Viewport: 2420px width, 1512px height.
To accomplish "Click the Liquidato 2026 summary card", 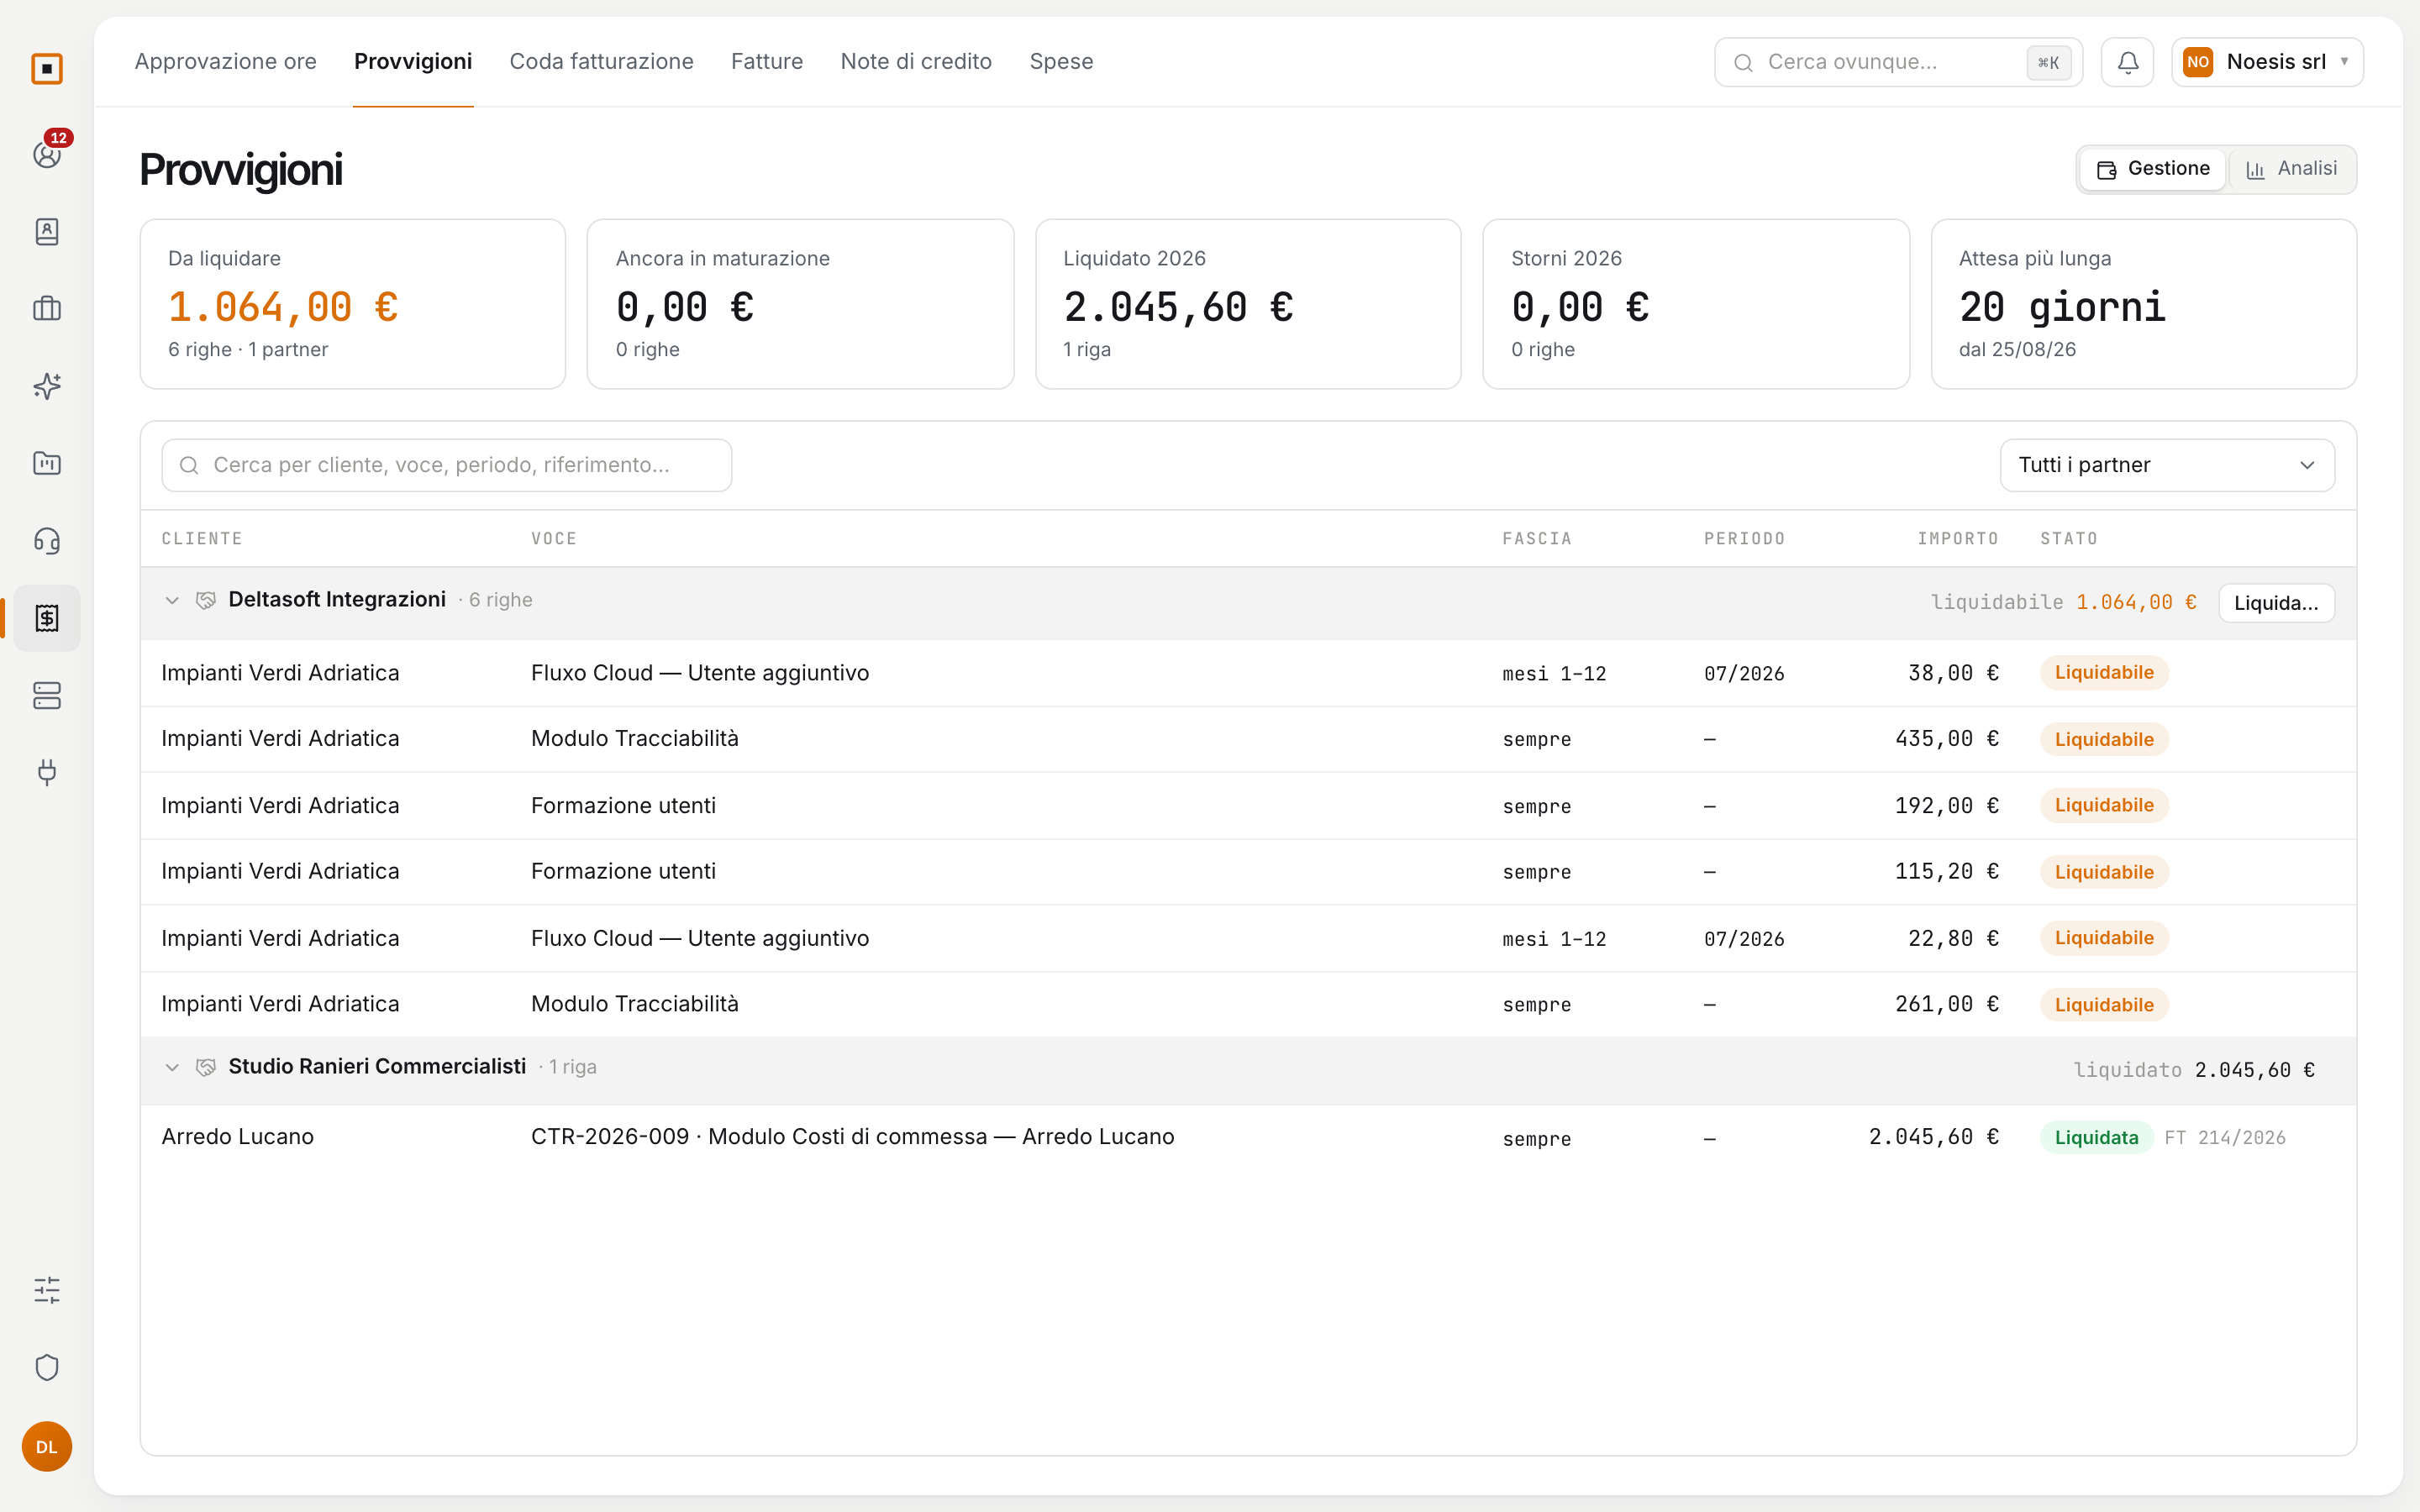I will (1248, 304).
